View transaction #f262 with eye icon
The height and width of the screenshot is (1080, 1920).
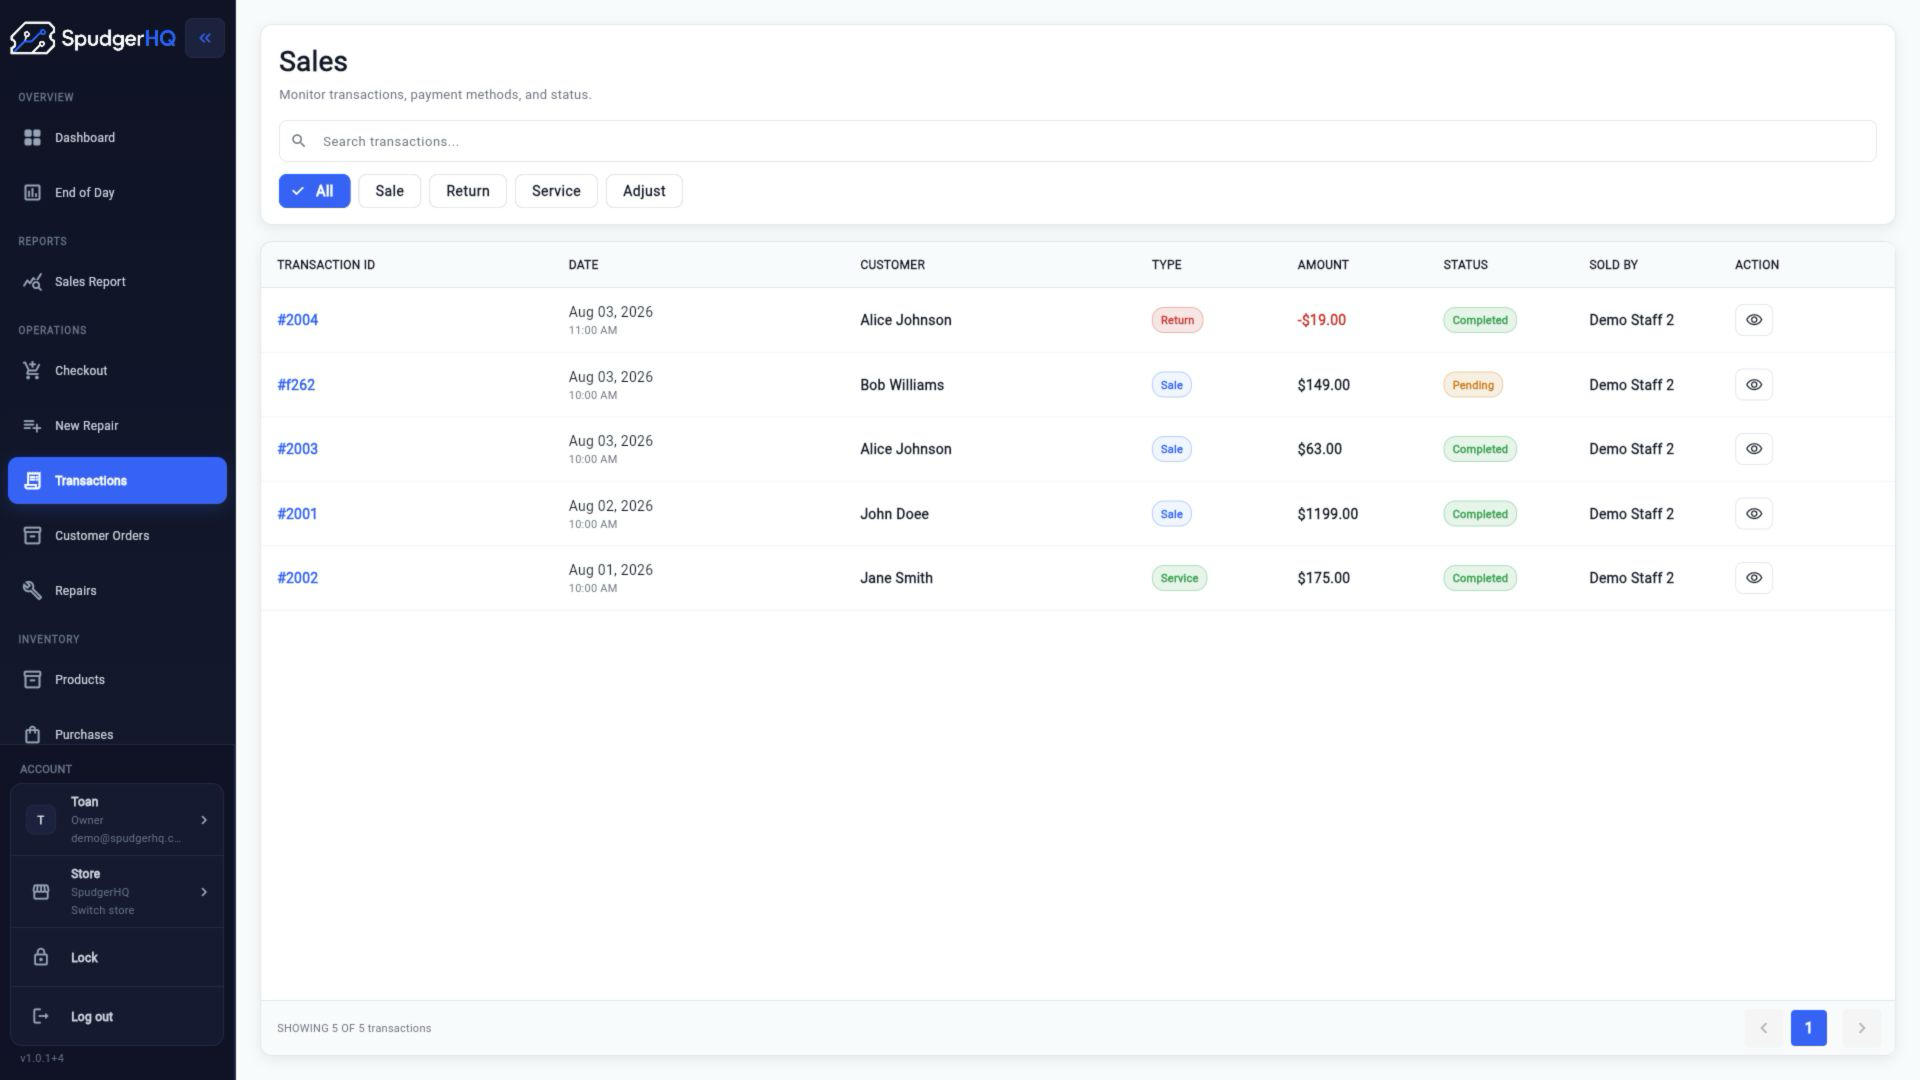(1753, 385)
